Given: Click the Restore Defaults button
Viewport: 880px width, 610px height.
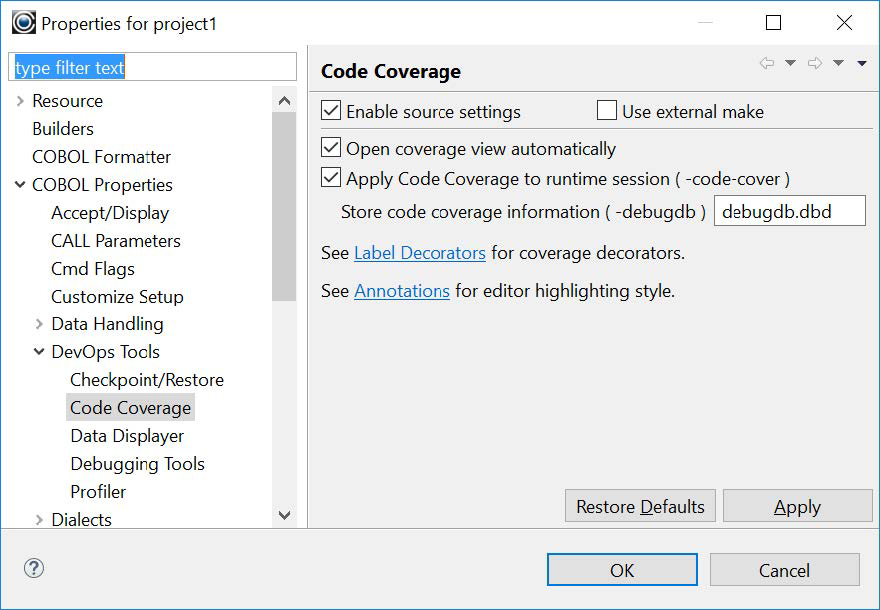Looking at the screenshot, I should (640, 506).
